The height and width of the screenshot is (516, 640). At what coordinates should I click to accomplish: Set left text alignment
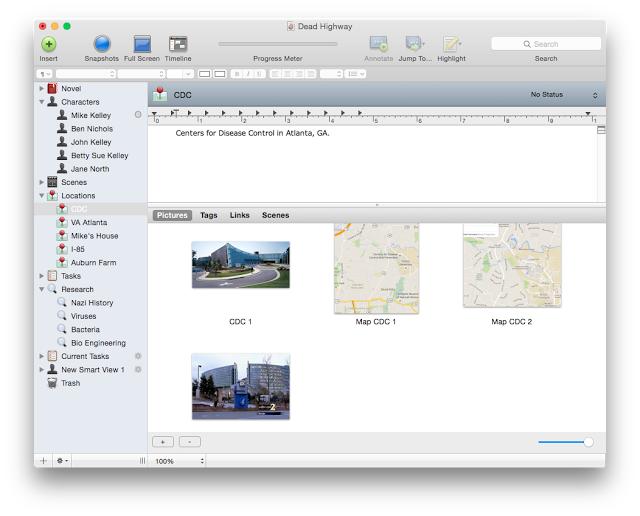(x=276, y=74)
